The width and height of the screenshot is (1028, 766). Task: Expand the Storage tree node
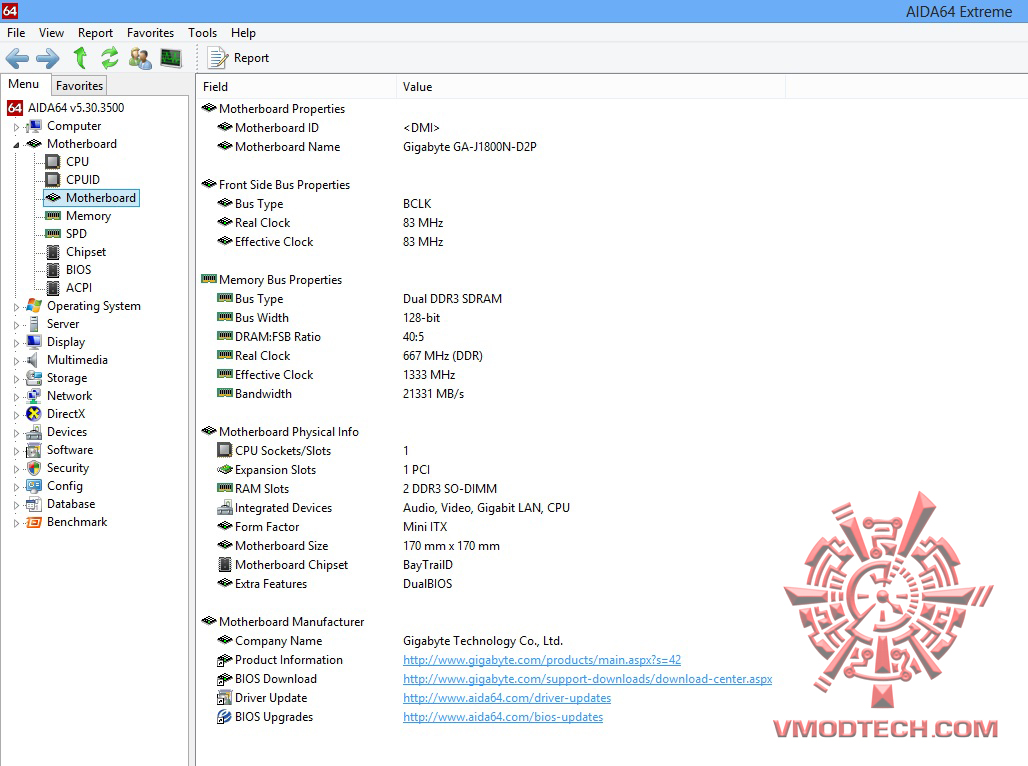[x=16, y=378]
